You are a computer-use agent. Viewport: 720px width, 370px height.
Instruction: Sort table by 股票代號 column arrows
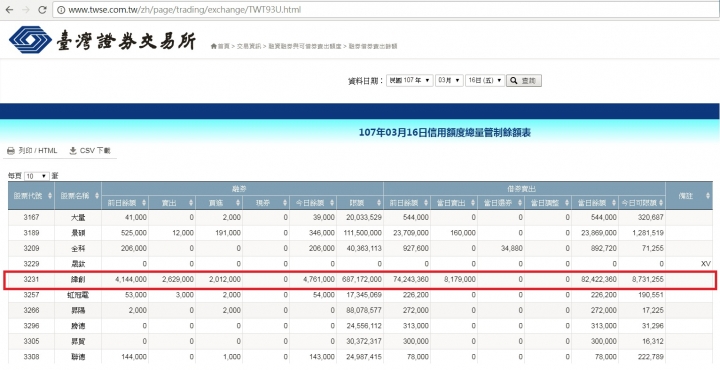(x=50, y=196)
